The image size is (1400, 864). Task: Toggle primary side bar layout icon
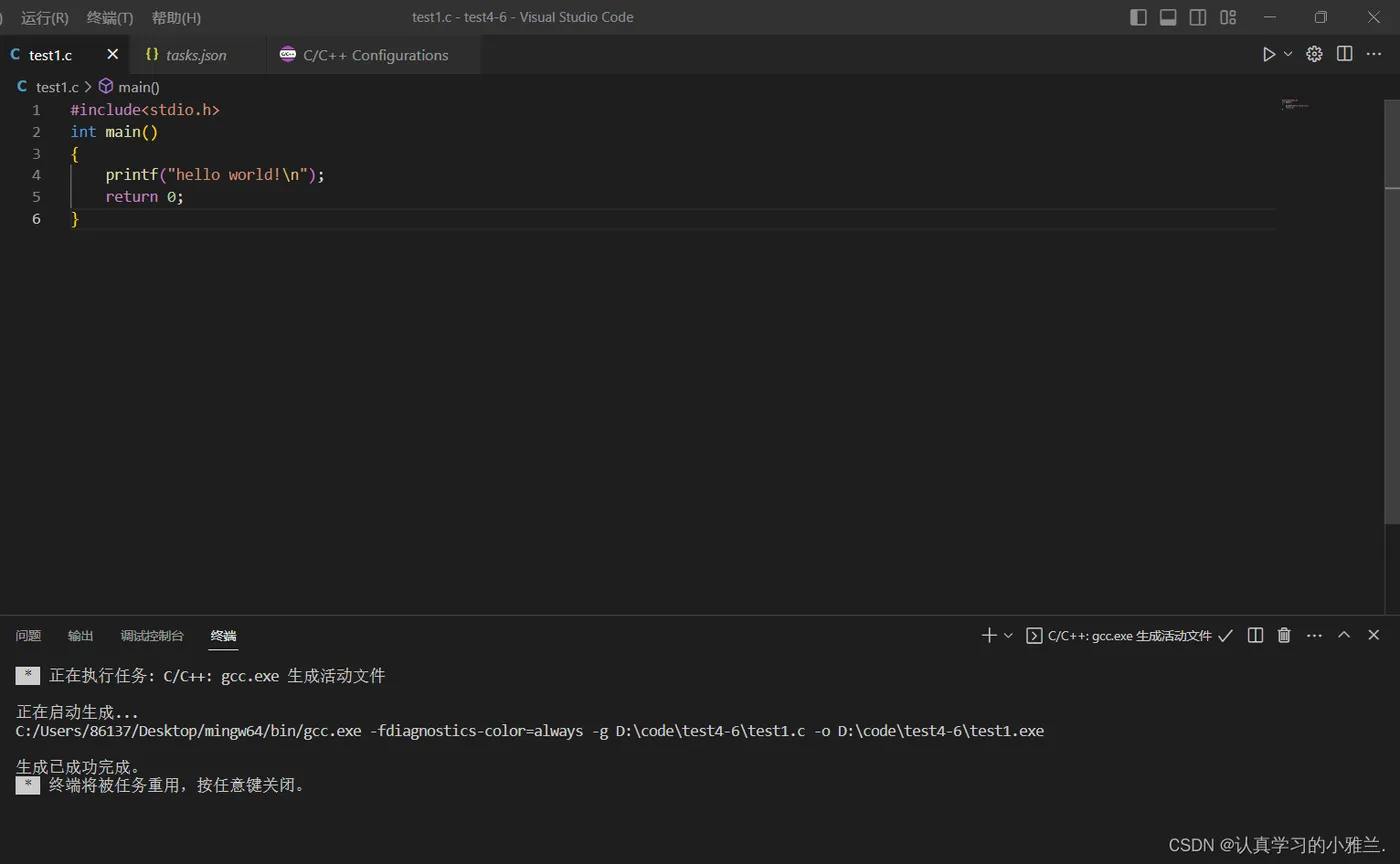click(1138, 17)
